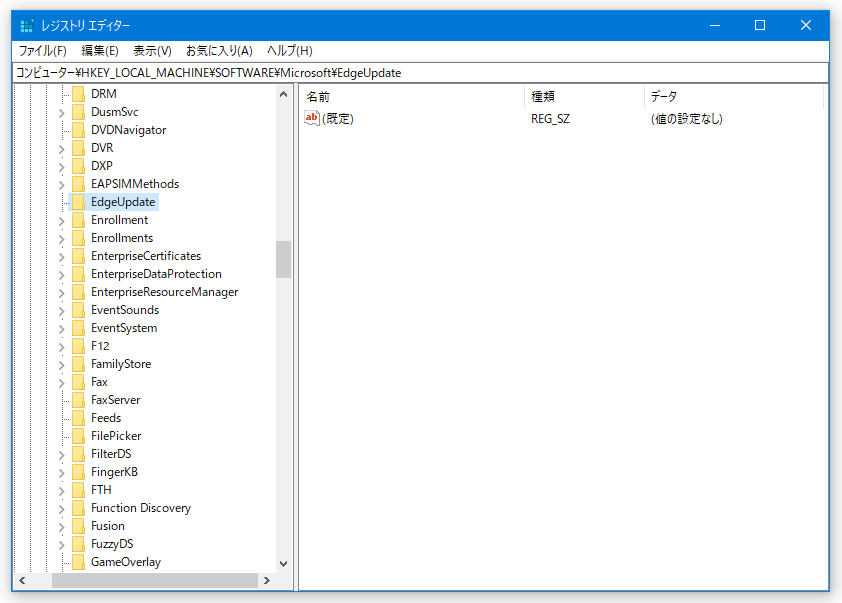
Task: Click the registry path address bar
Action: point(420,73)
